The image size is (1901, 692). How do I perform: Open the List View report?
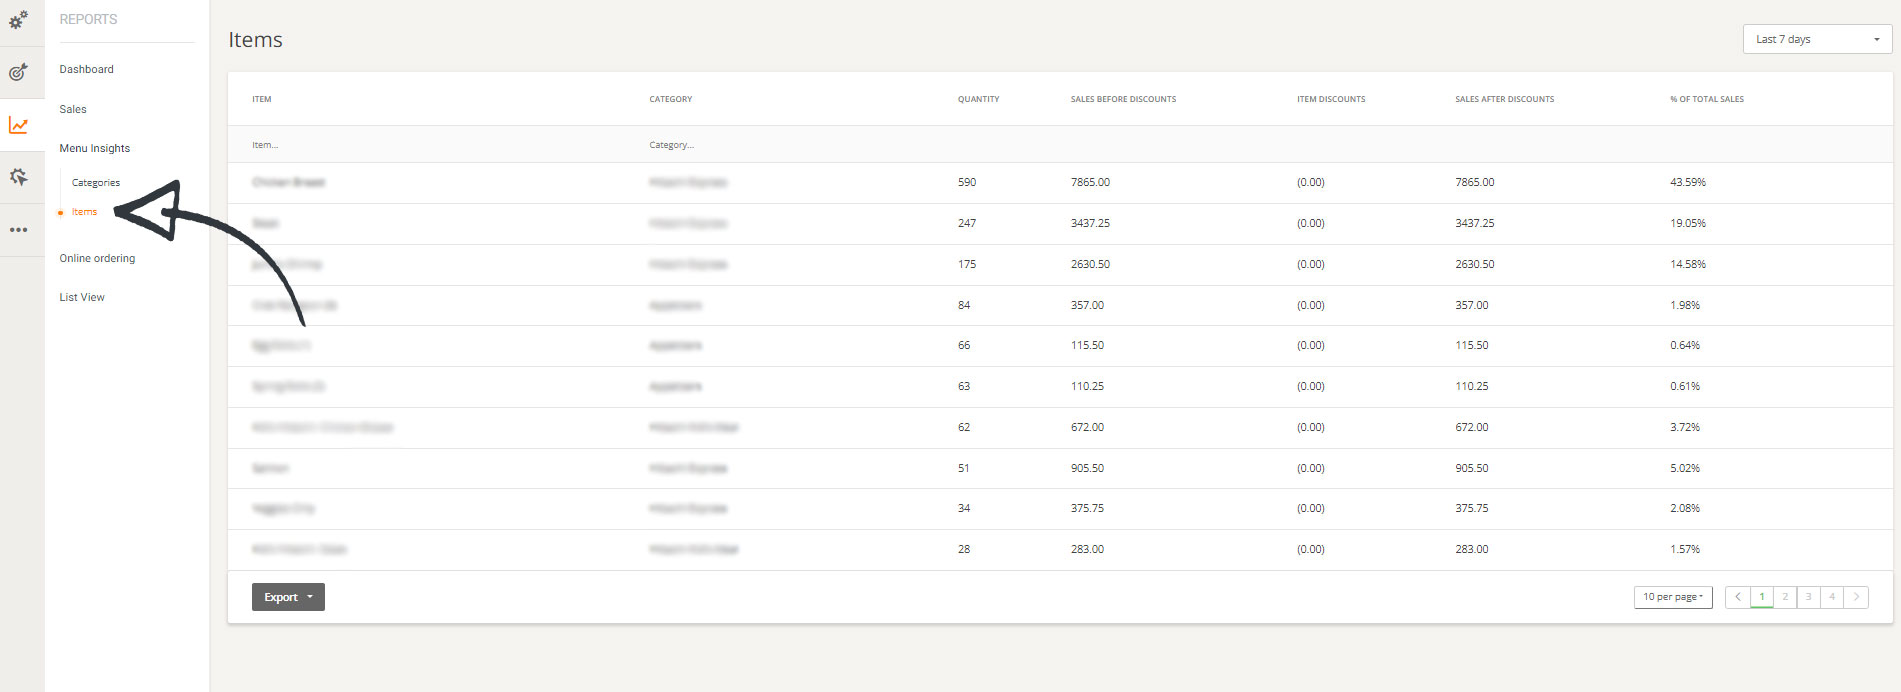pos(82,297)
